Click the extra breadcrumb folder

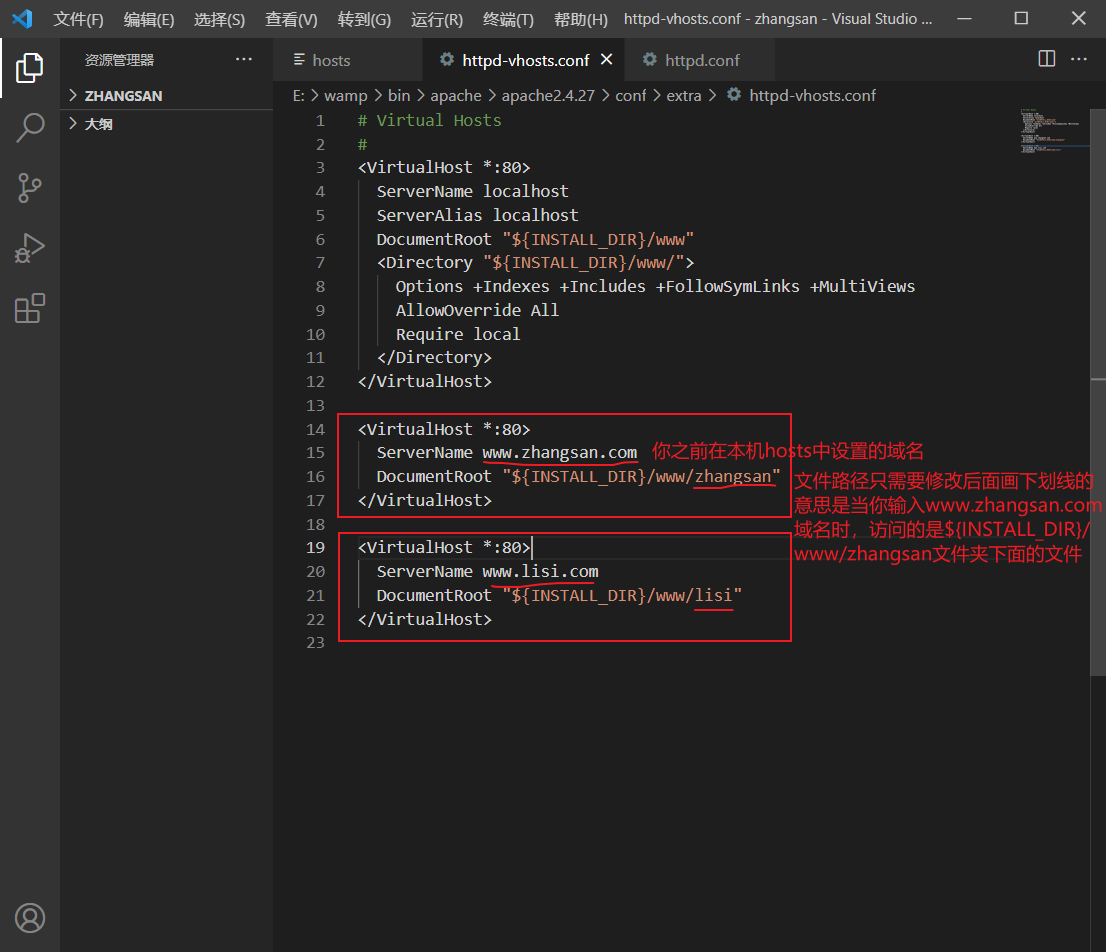[683, 95]
